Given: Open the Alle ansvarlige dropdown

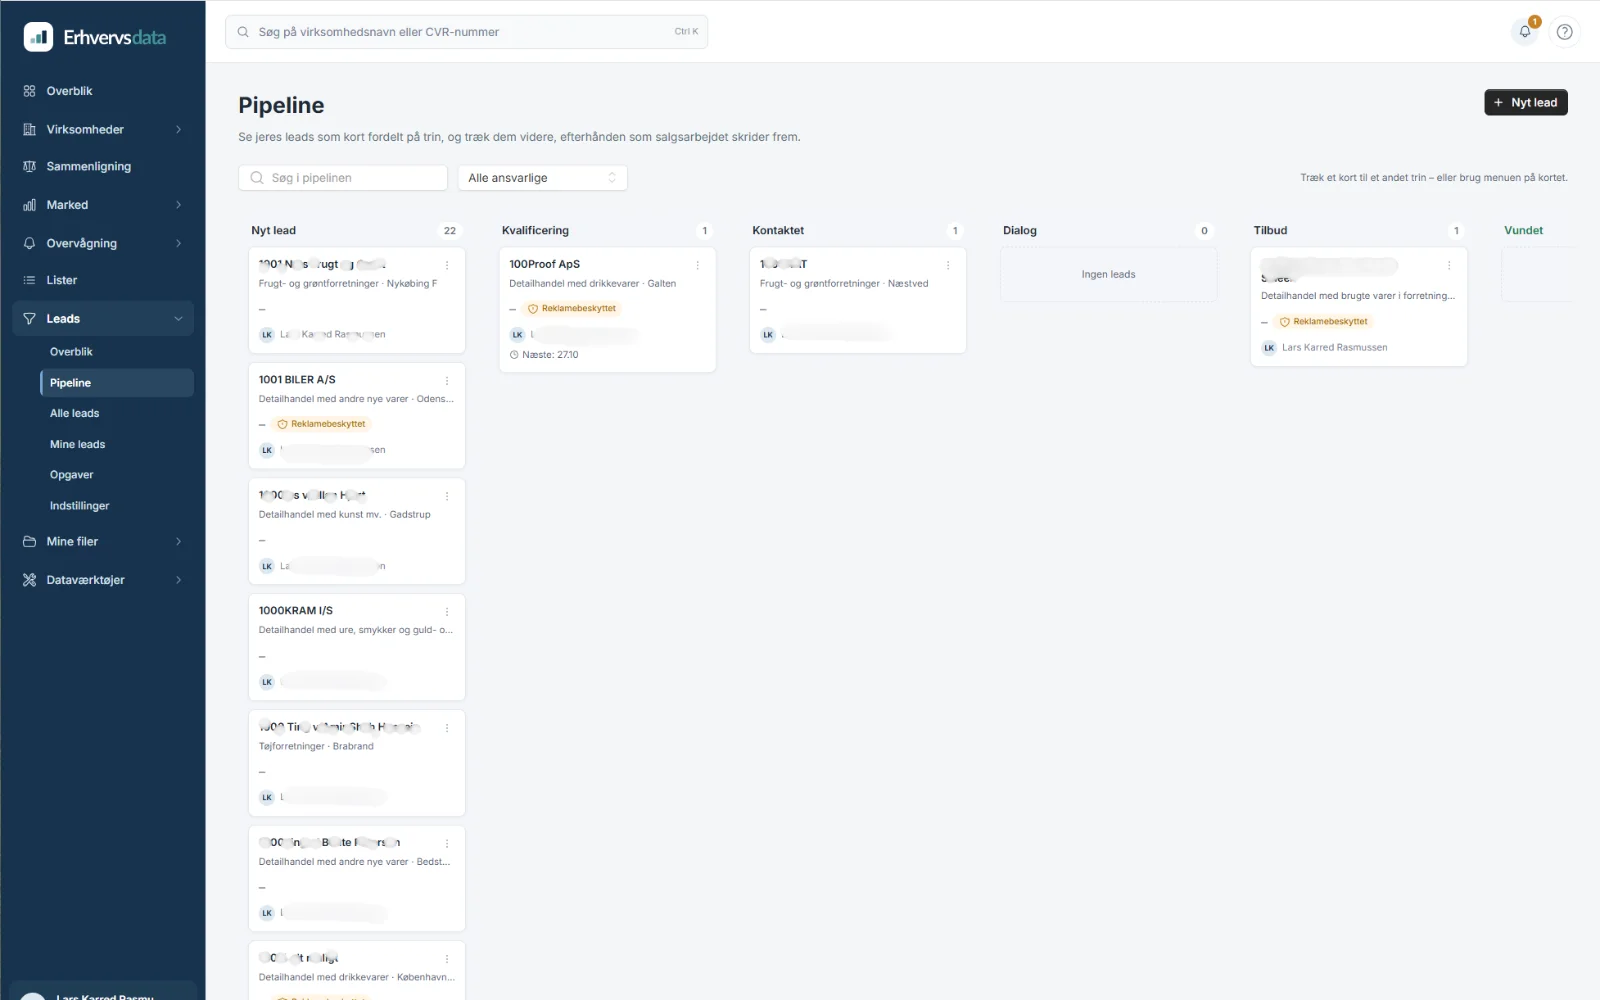Looking at the screenshot, I should point(543,178).
